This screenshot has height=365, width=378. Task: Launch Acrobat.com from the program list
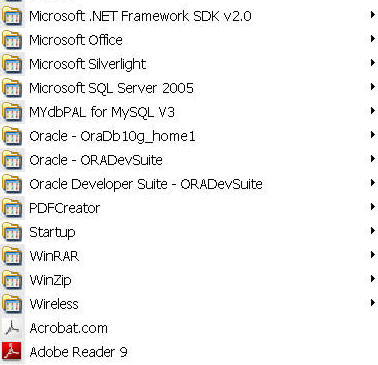(x=189, y=328)
